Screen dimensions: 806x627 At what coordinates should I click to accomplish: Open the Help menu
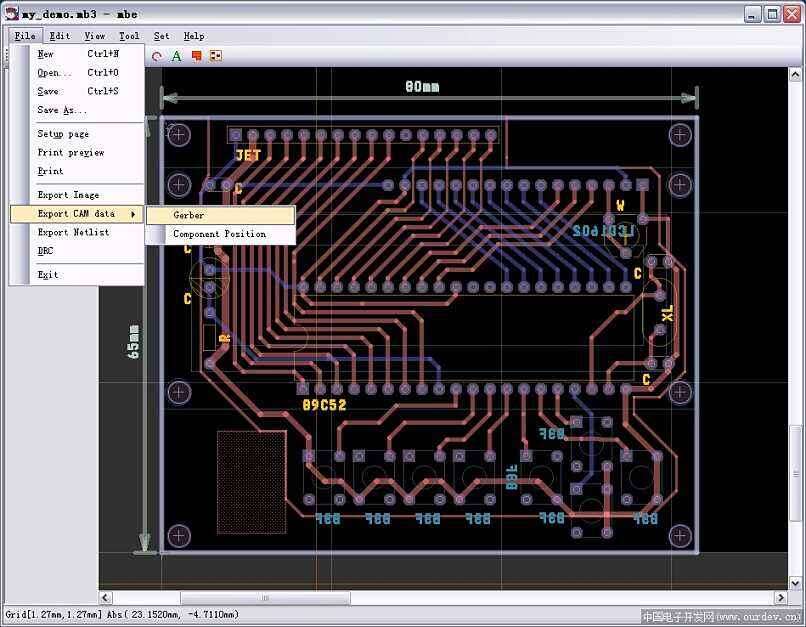point(192,35)
